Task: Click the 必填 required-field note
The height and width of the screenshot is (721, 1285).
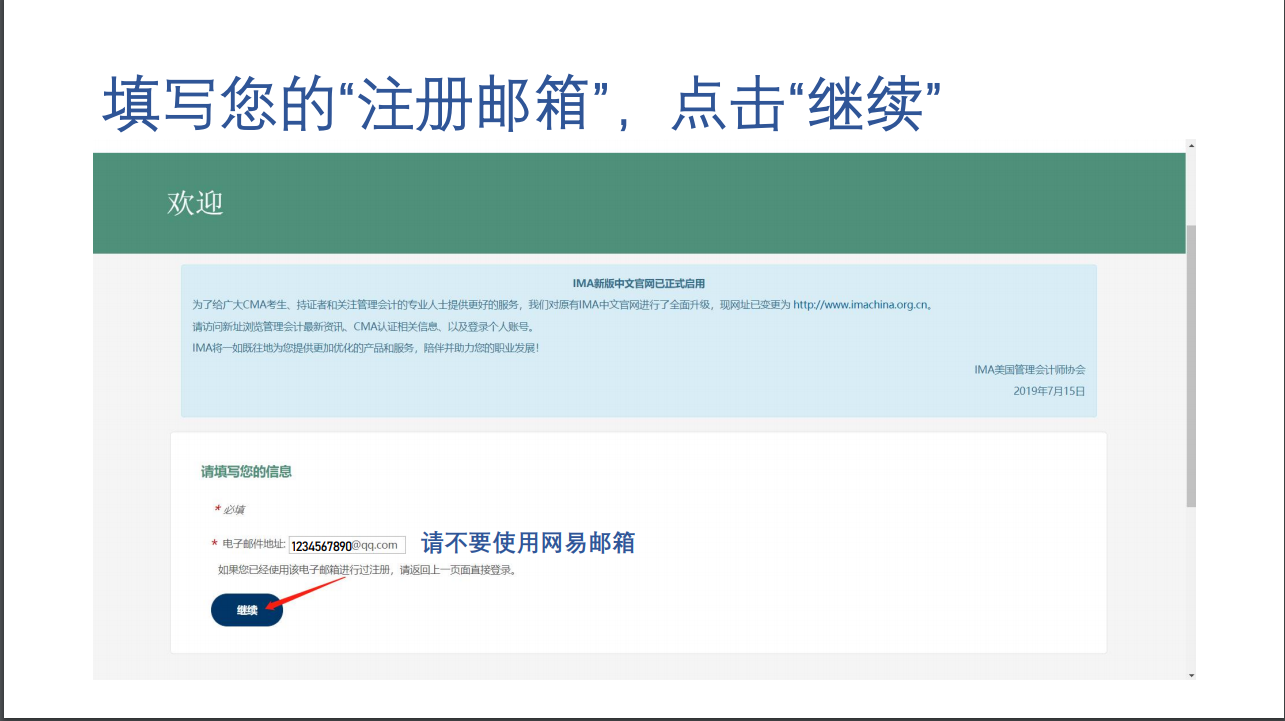Action: pos(233,509)
